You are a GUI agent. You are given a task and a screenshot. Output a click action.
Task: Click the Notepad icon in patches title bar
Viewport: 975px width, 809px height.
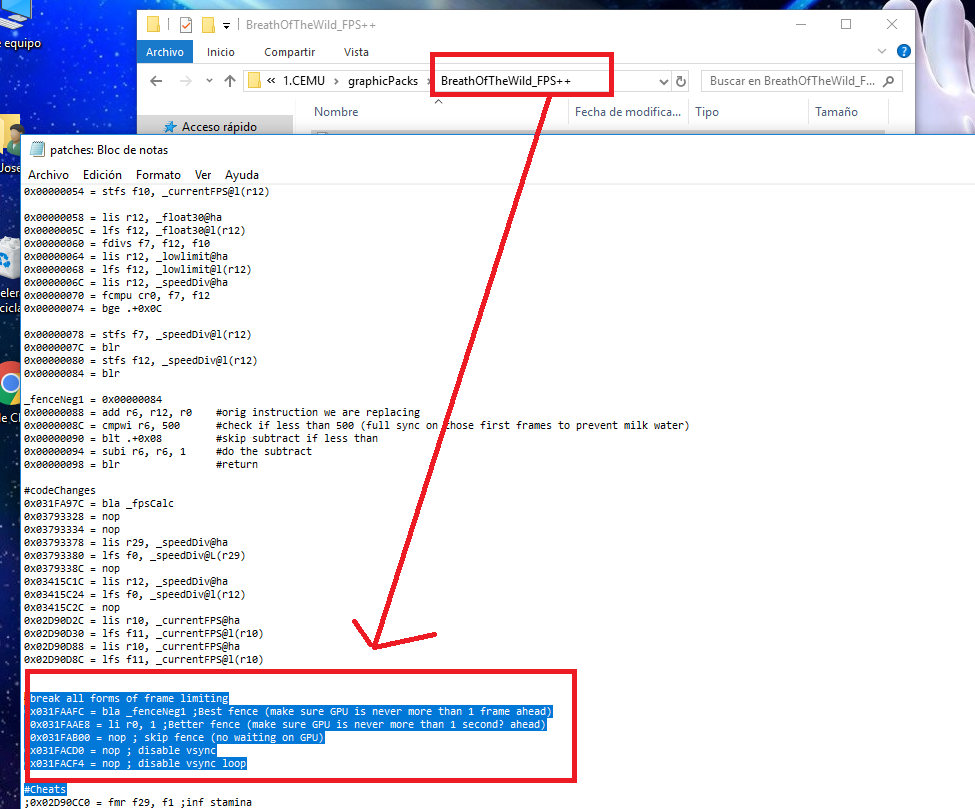[x=37, y=149]
